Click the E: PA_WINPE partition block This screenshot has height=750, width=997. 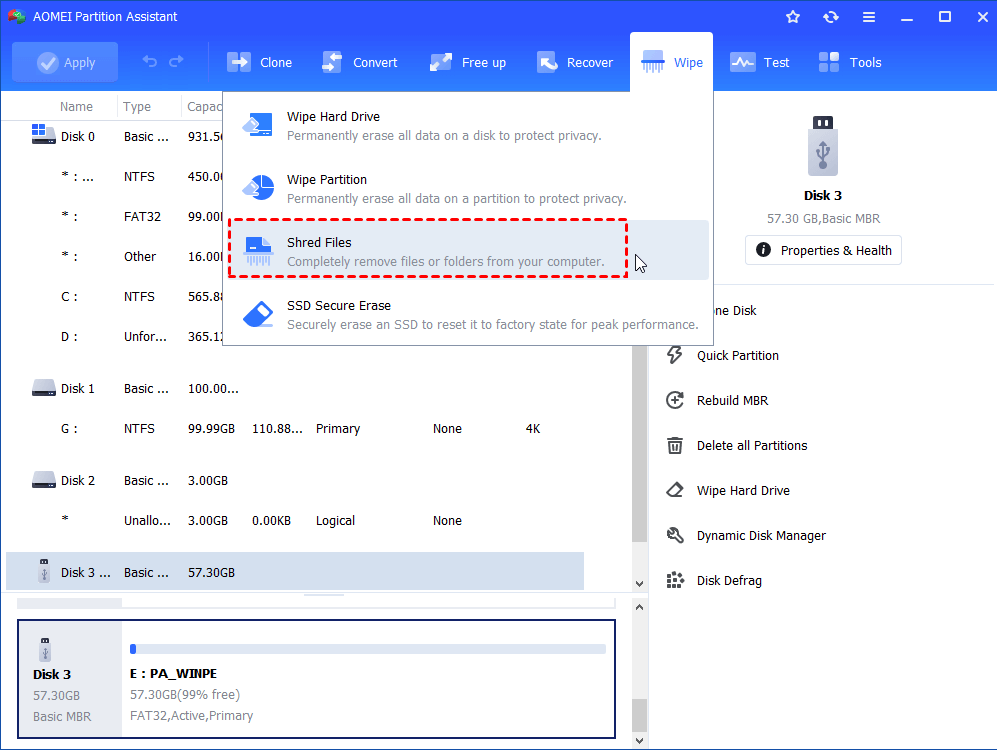(368, 679)
